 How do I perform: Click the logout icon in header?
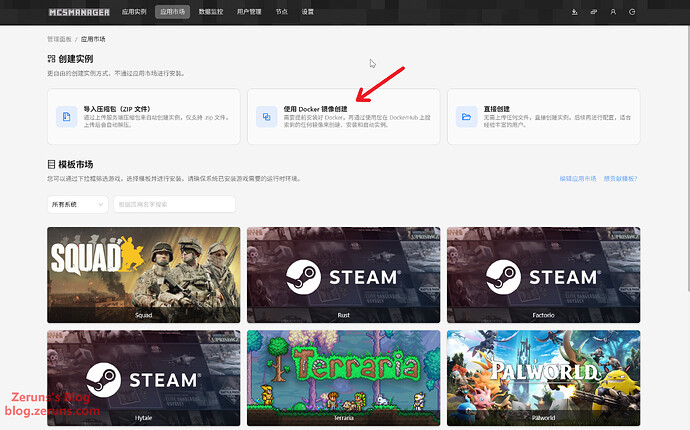click(x=632, y=12)
